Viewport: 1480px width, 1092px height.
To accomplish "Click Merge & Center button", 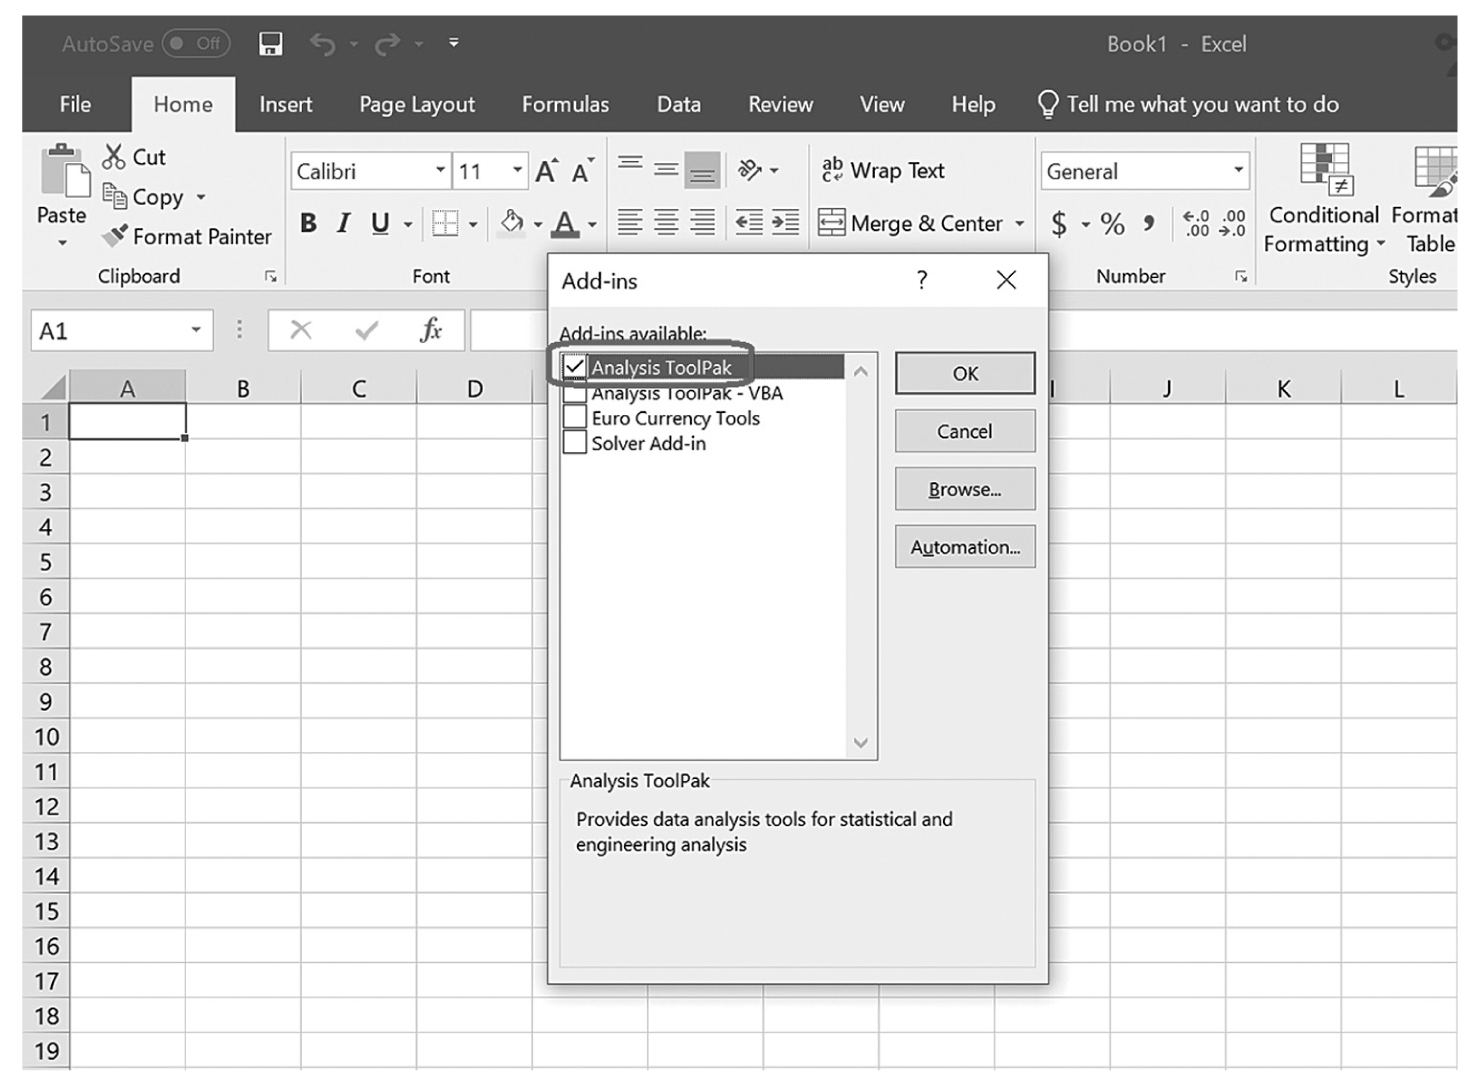I will pos(910,223).
